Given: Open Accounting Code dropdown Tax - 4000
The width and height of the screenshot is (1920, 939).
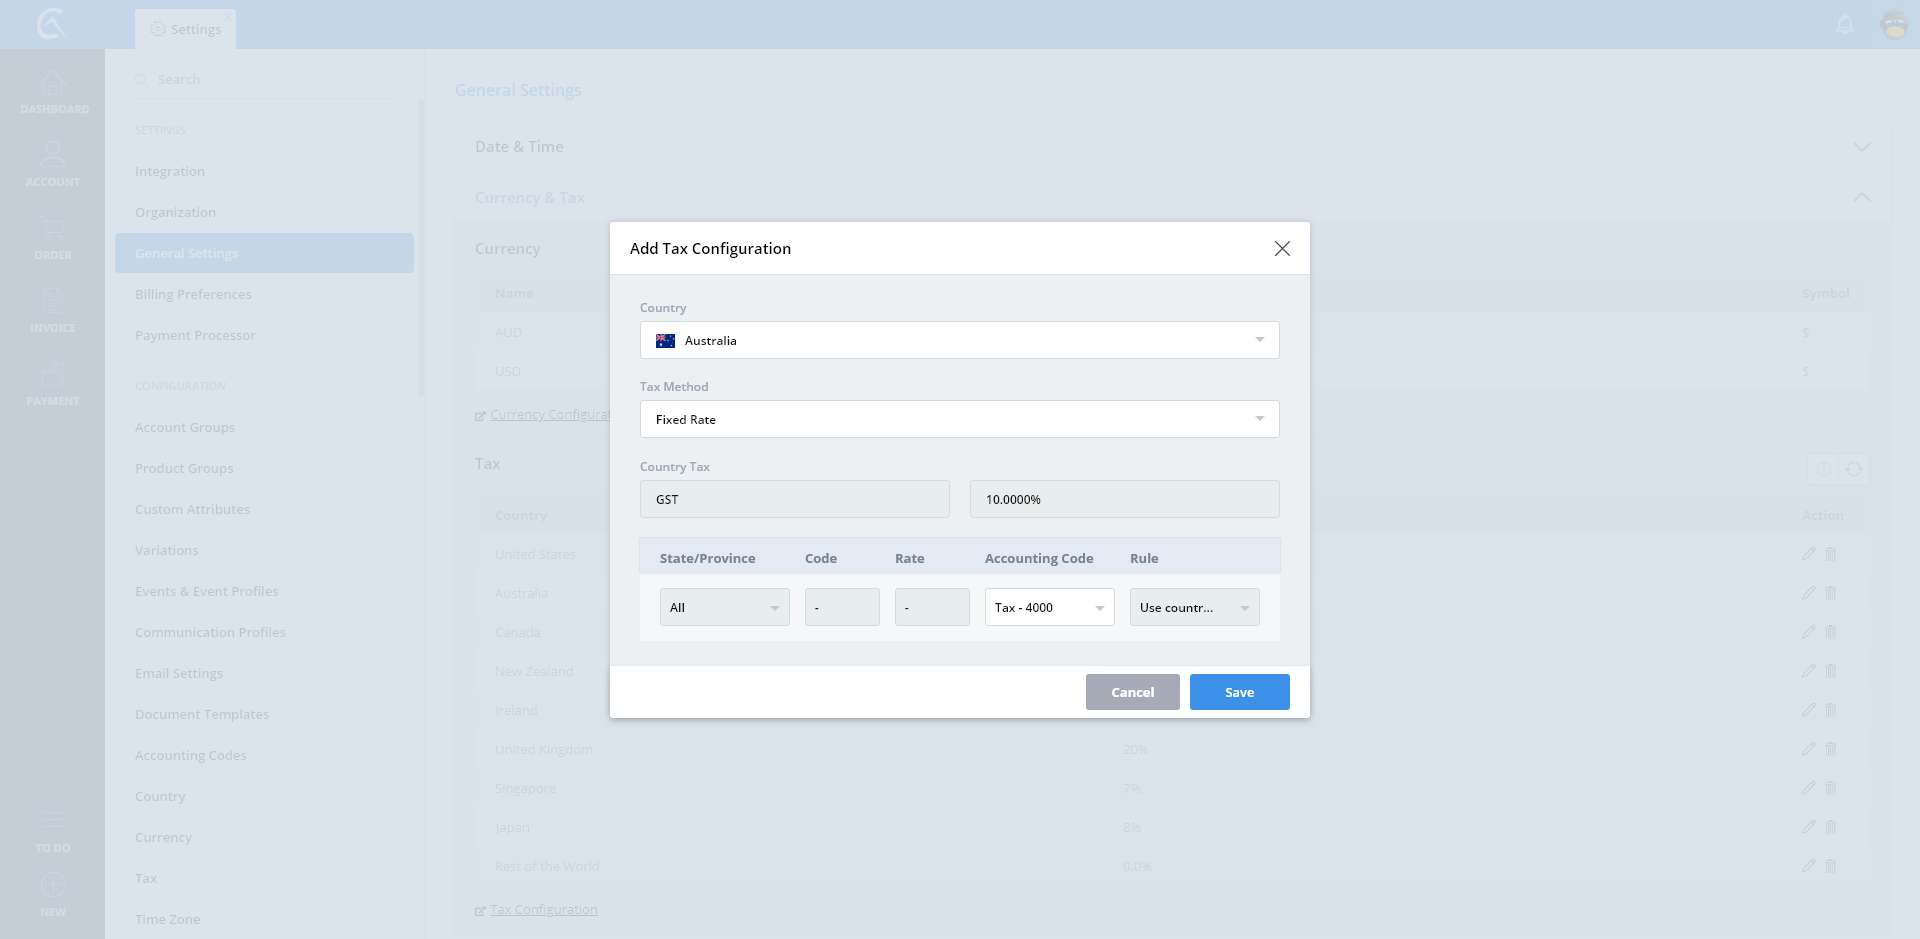Looking at the screenshot, I should (1049, 607).
